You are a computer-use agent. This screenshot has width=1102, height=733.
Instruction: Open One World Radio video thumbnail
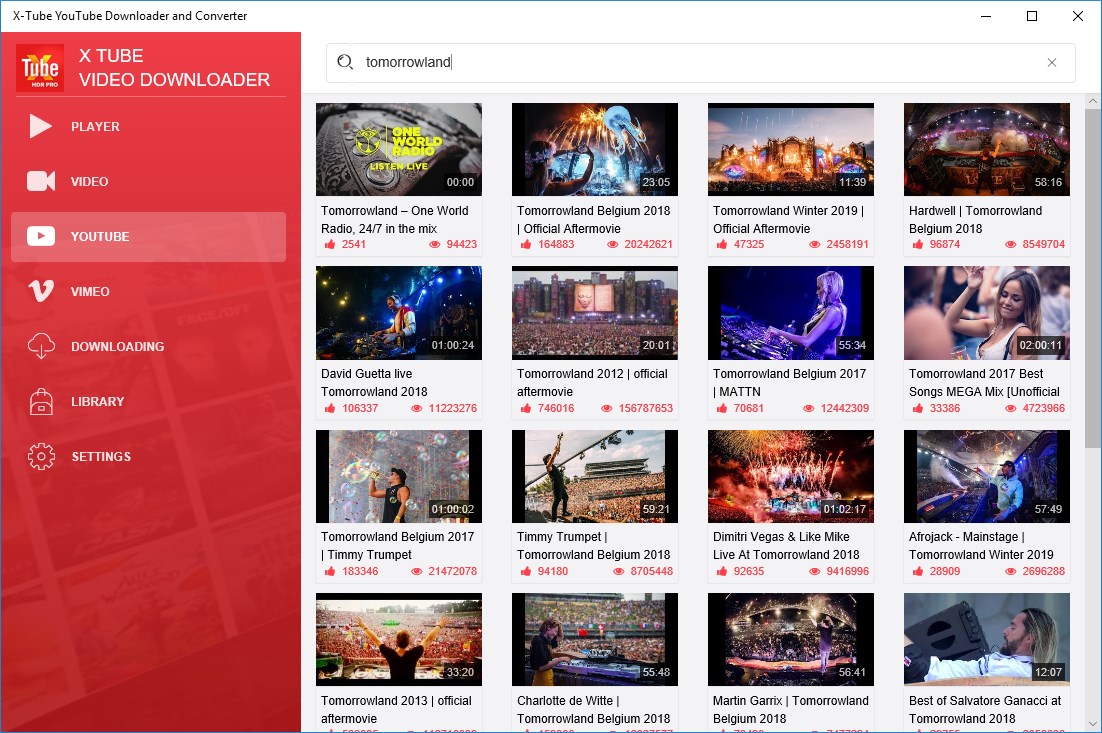point(398,150)
